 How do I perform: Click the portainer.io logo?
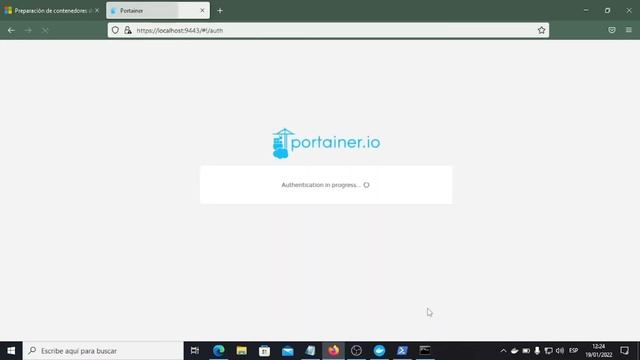coord(326,143)
